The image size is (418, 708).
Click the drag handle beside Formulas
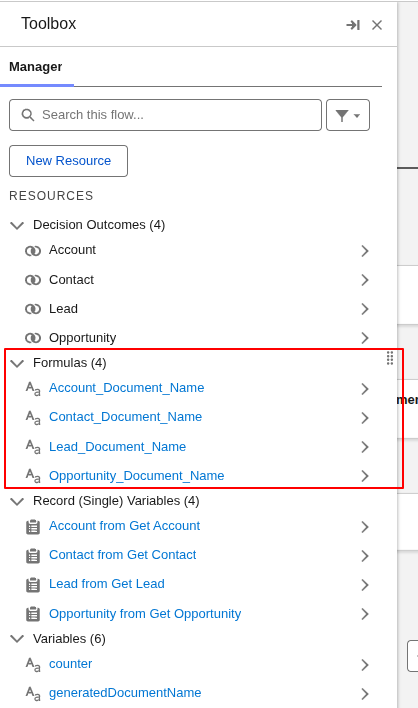(x=390, y=358)
